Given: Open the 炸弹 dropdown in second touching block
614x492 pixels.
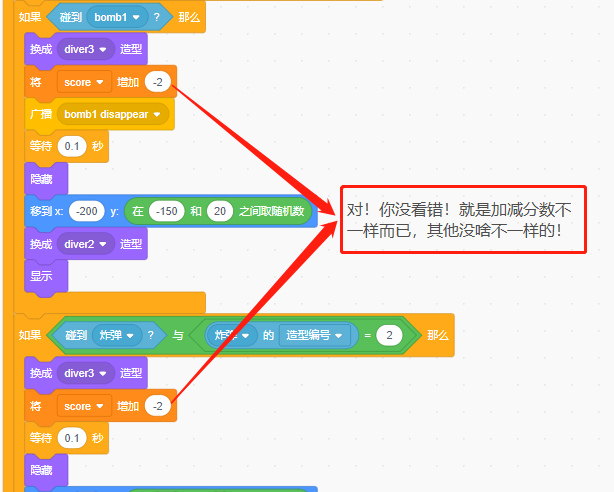Looking at the screenshot, I should pyautogui.click(x=117, y=335).
